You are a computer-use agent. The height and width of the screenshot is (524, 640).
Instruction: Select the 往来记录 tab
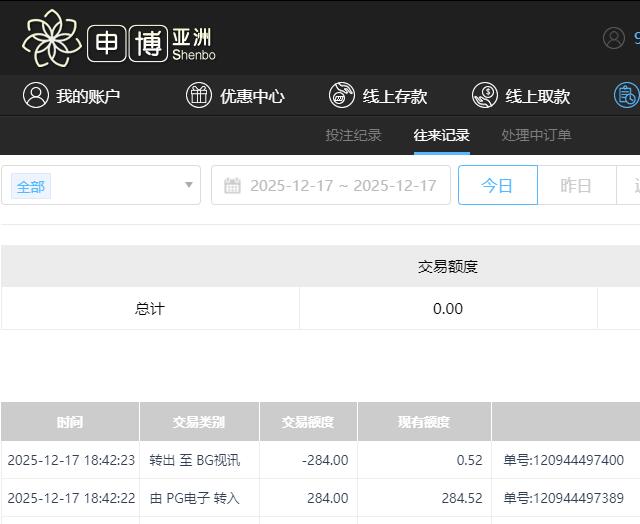point(441,135)
